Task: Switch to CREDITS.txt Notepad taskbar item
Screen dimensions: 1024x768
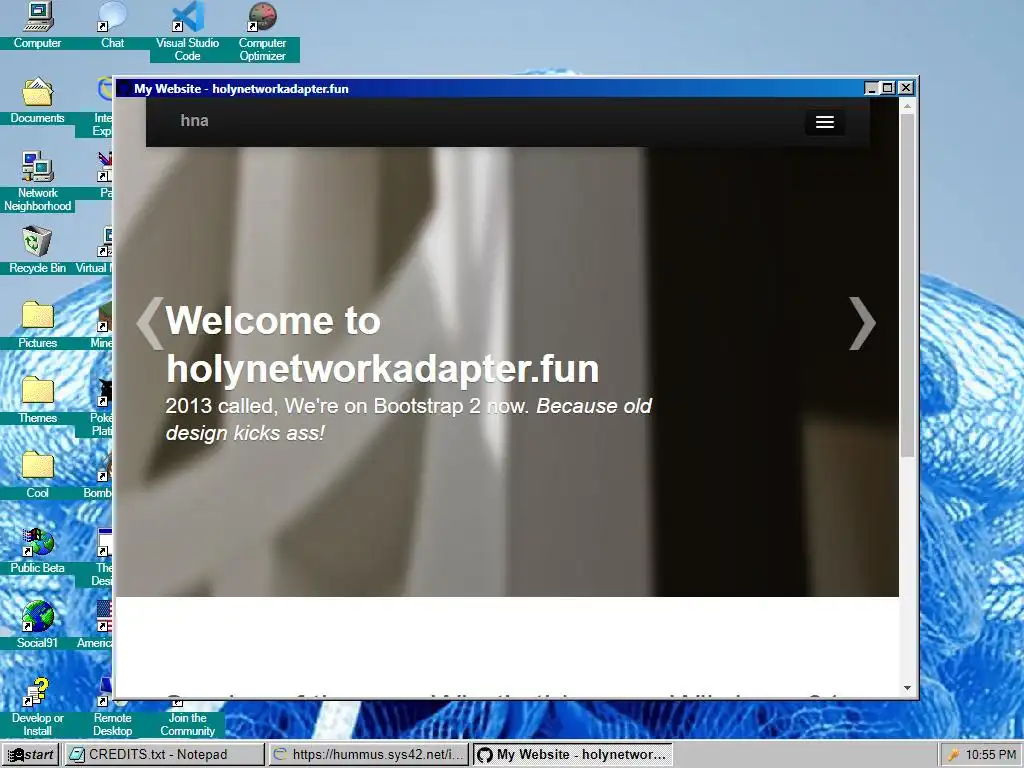Action: point(165,754)
